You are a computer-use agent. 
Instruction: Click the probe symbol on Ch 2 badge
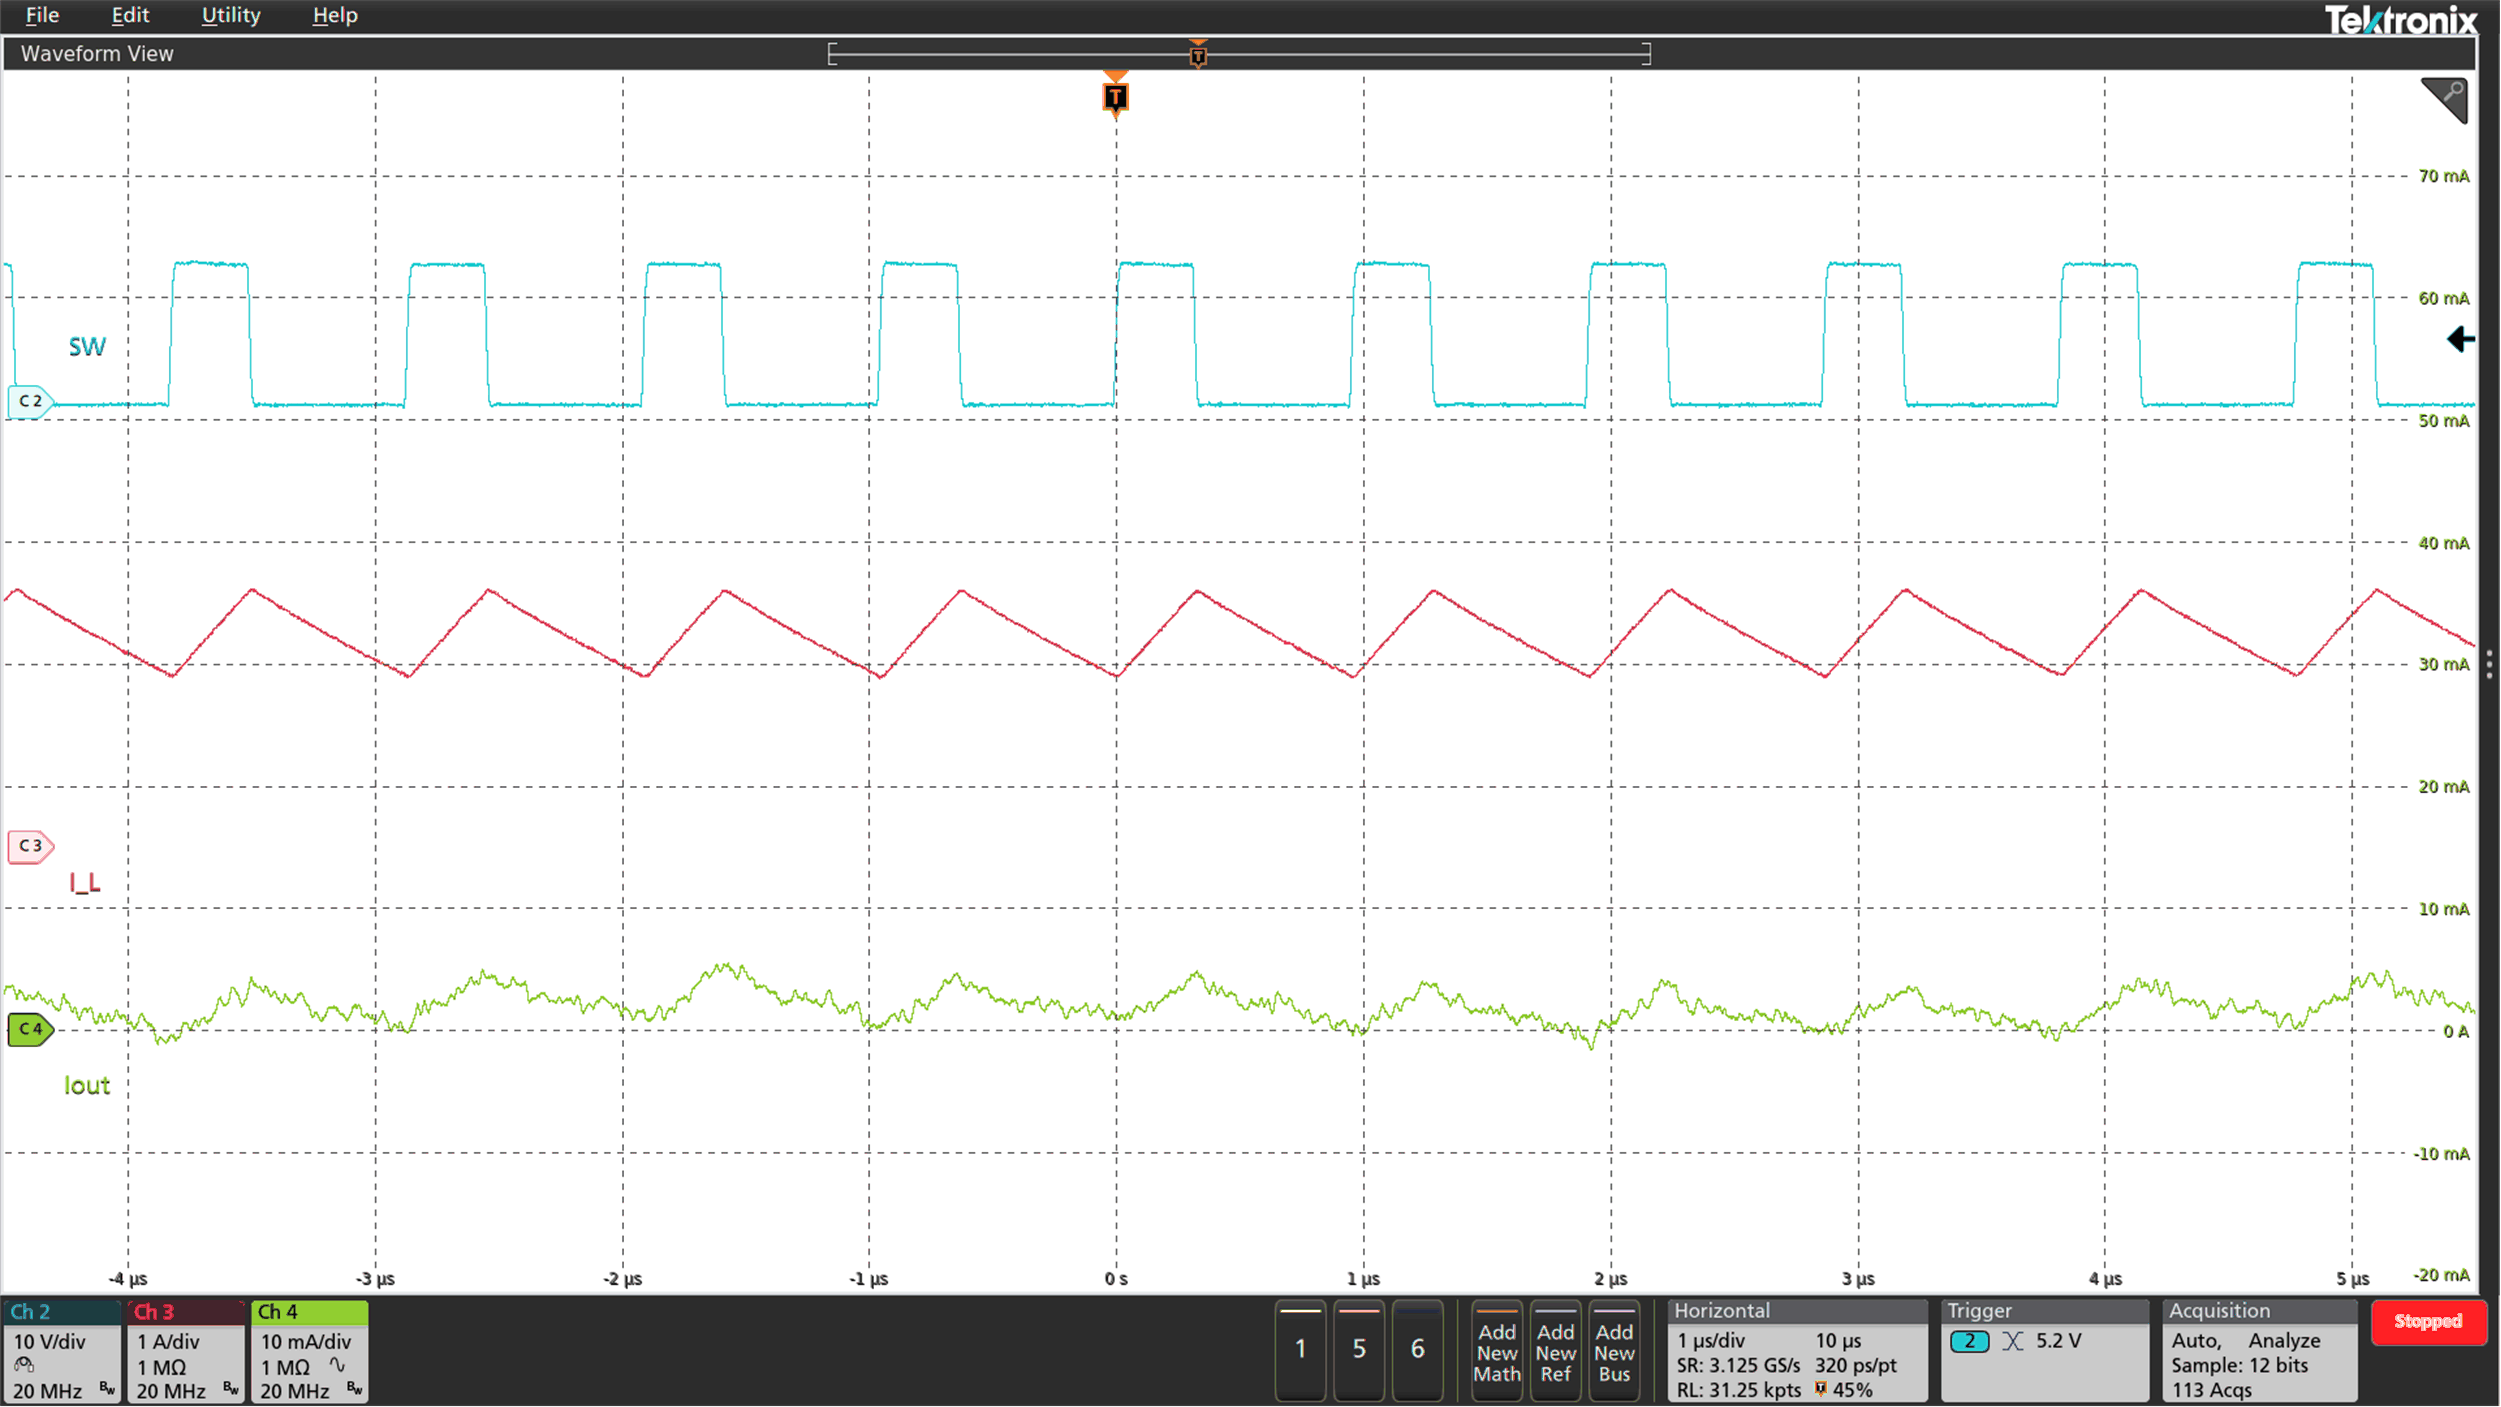coord(22,1366)
